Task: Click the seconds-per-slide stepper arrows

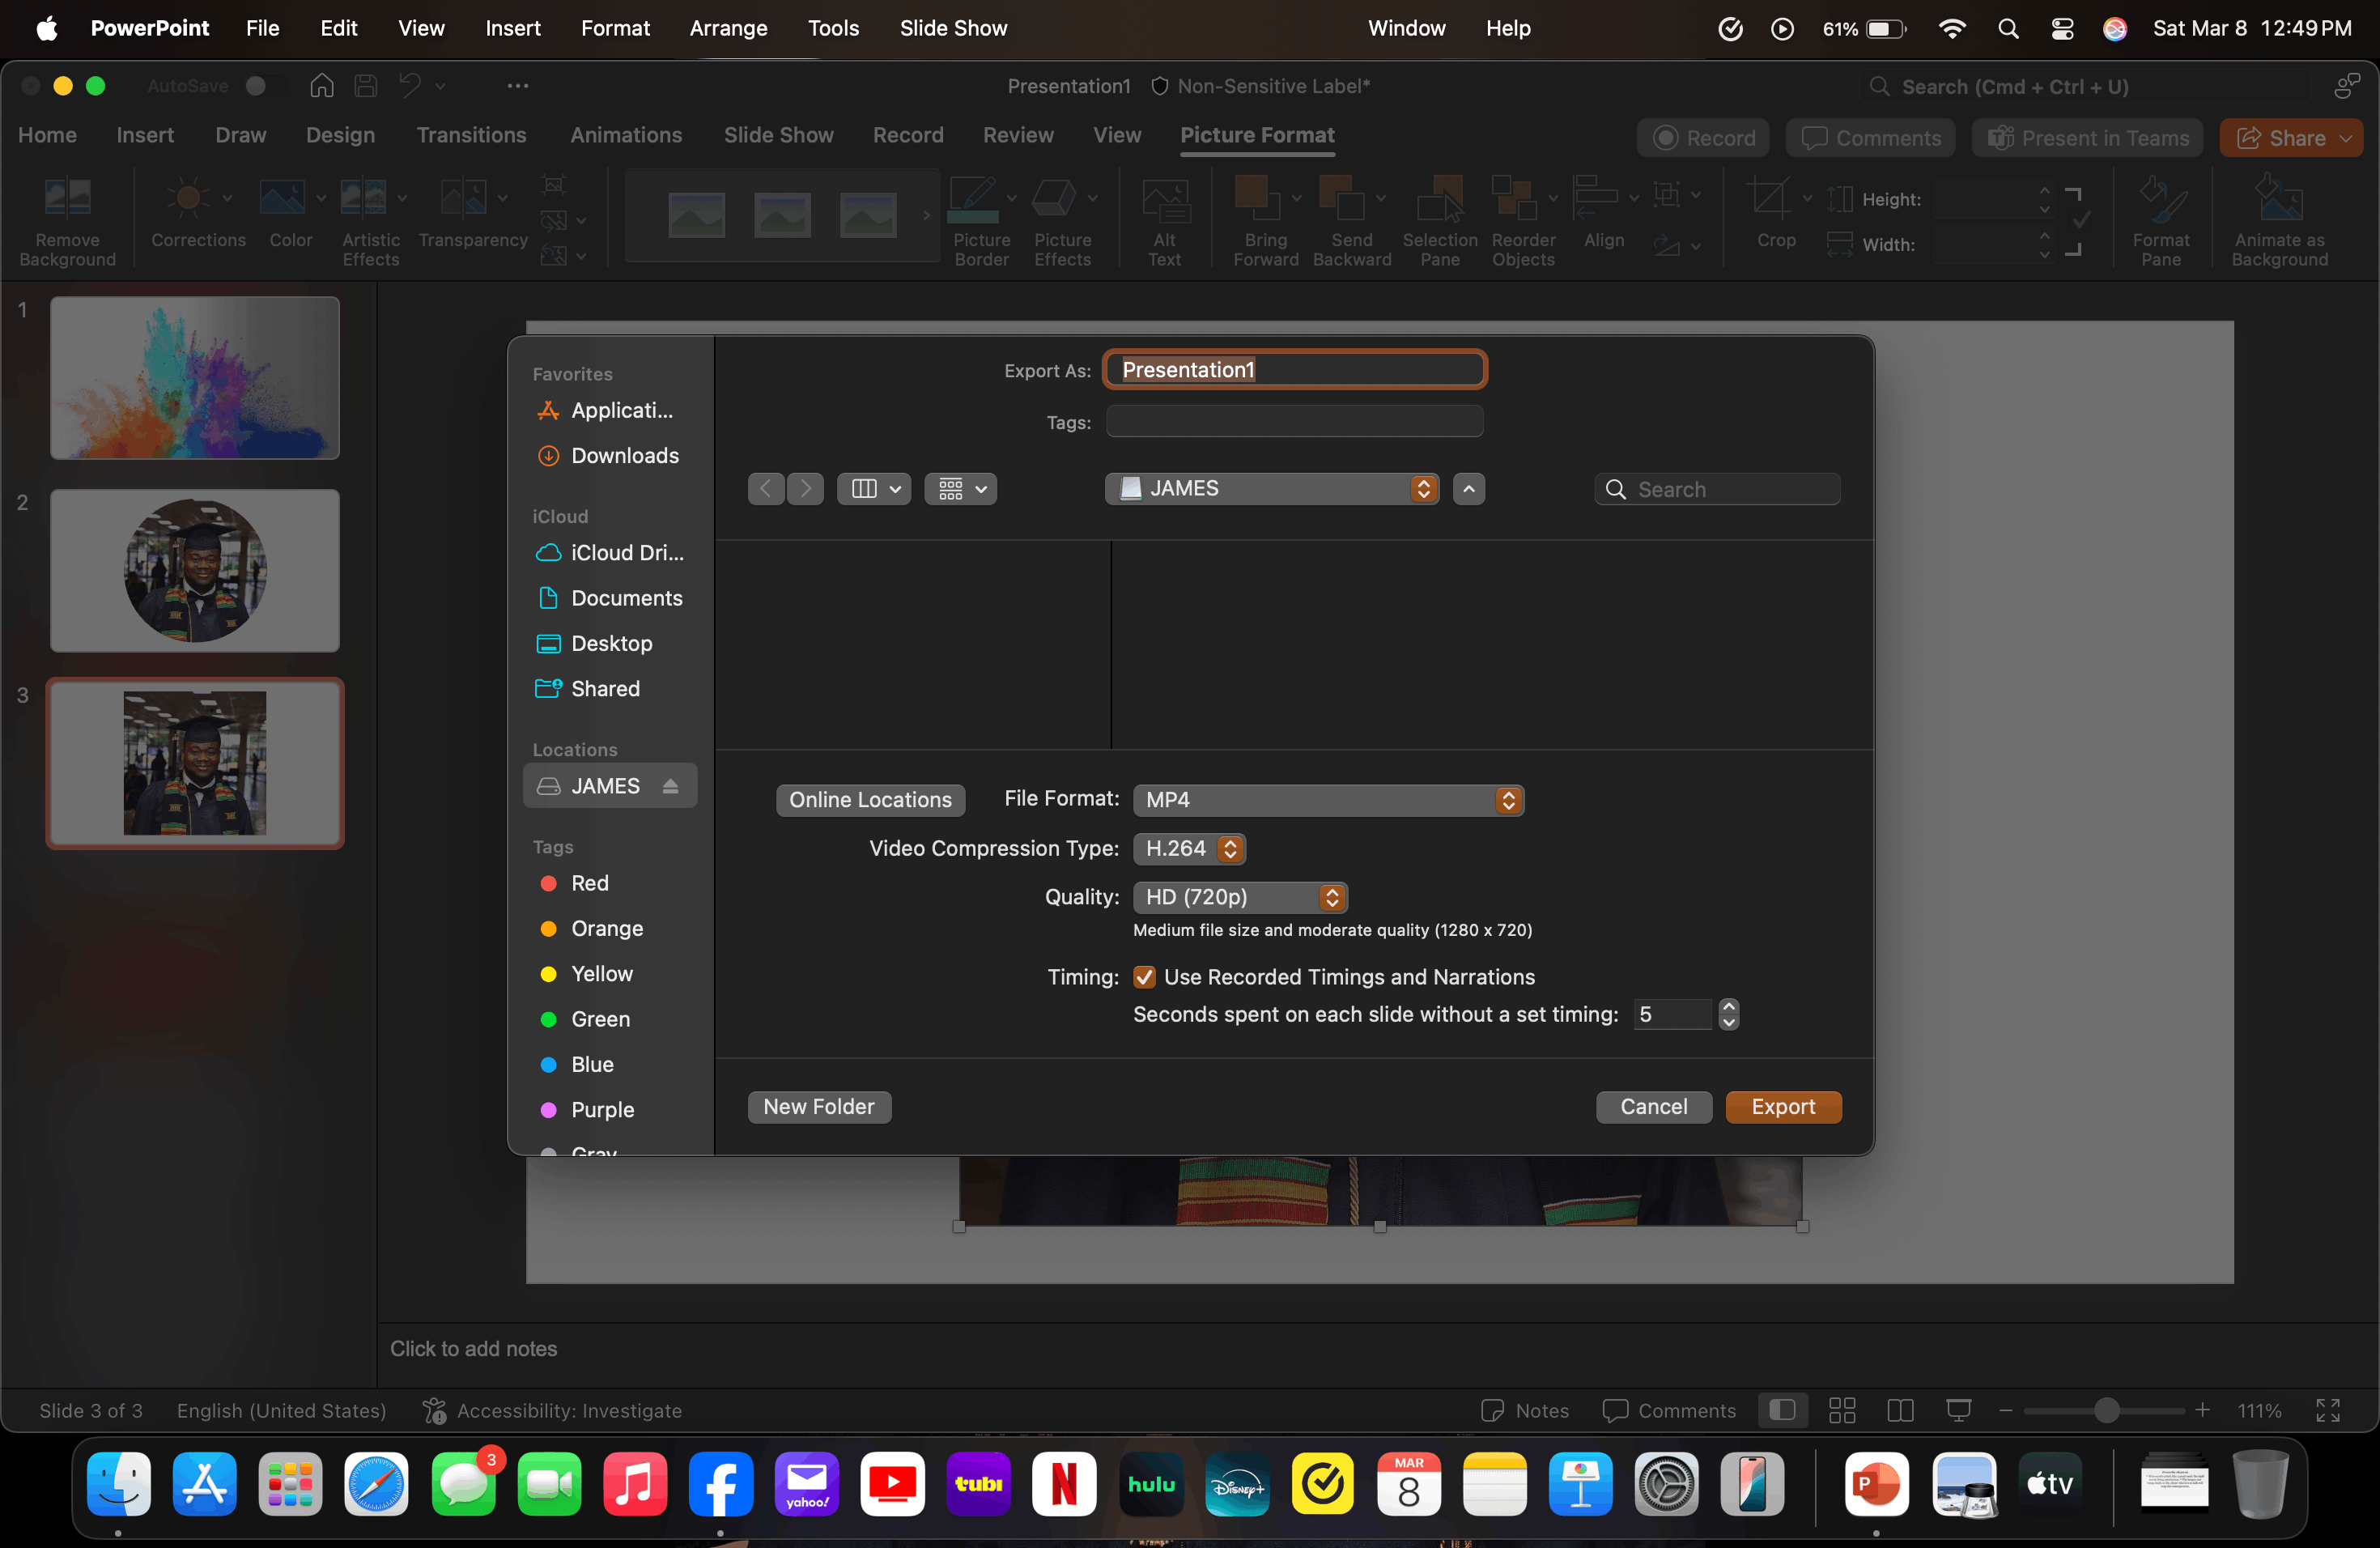Action: pyautogui.click(x=1728, y=1014)
